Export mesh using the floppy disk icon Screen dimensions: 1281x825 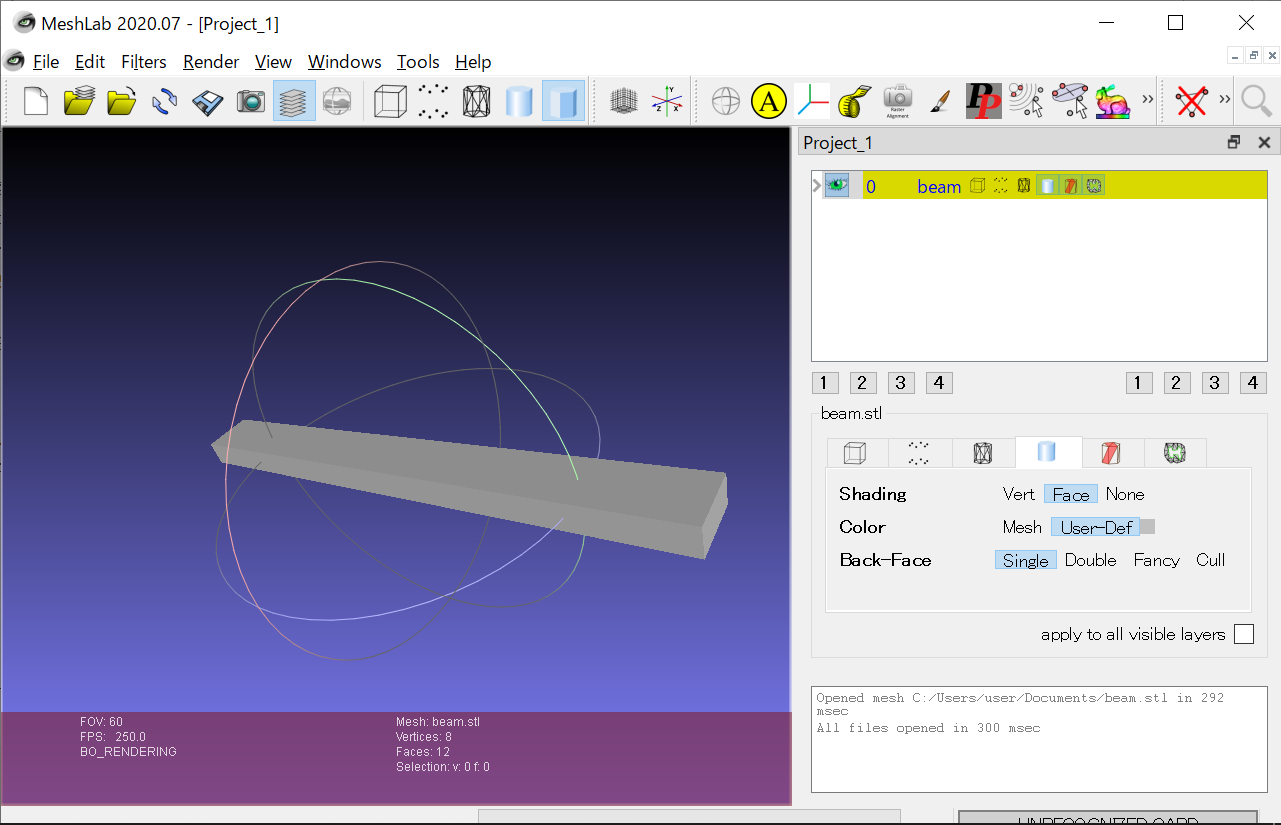pyautogui.click(x=207, y=101)
